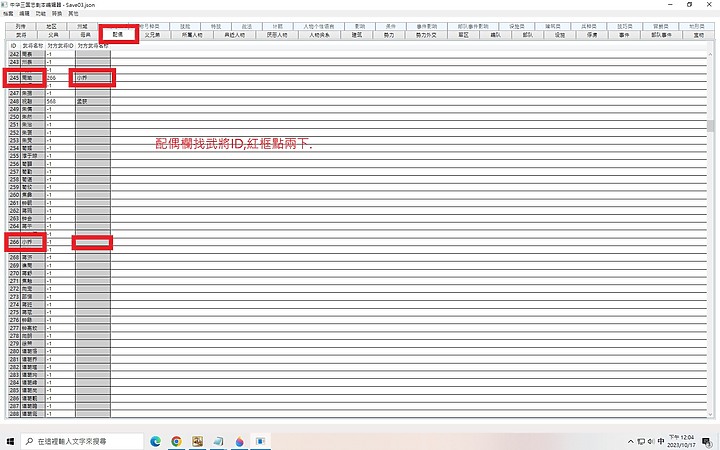
Task: Show hidden system tray icons
Action: (x=630, y=442)
